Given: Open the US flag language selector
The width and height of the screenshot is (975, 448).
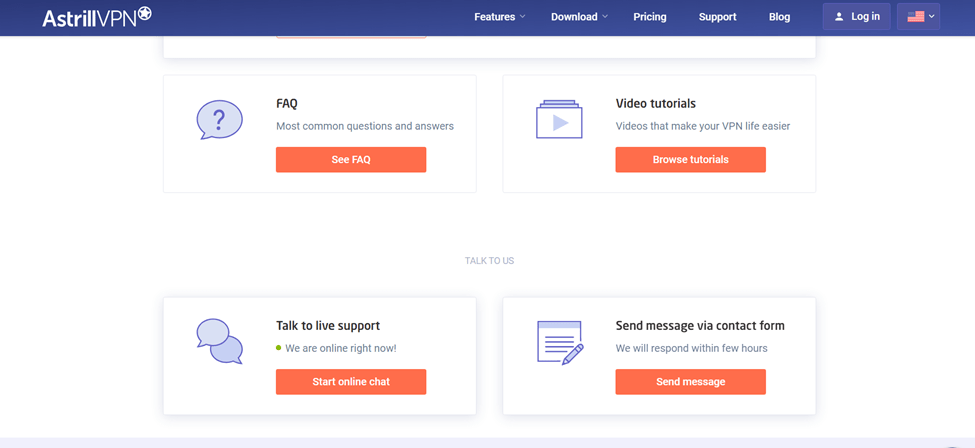Looking at the screenshot, I should (x=918, y=17).
